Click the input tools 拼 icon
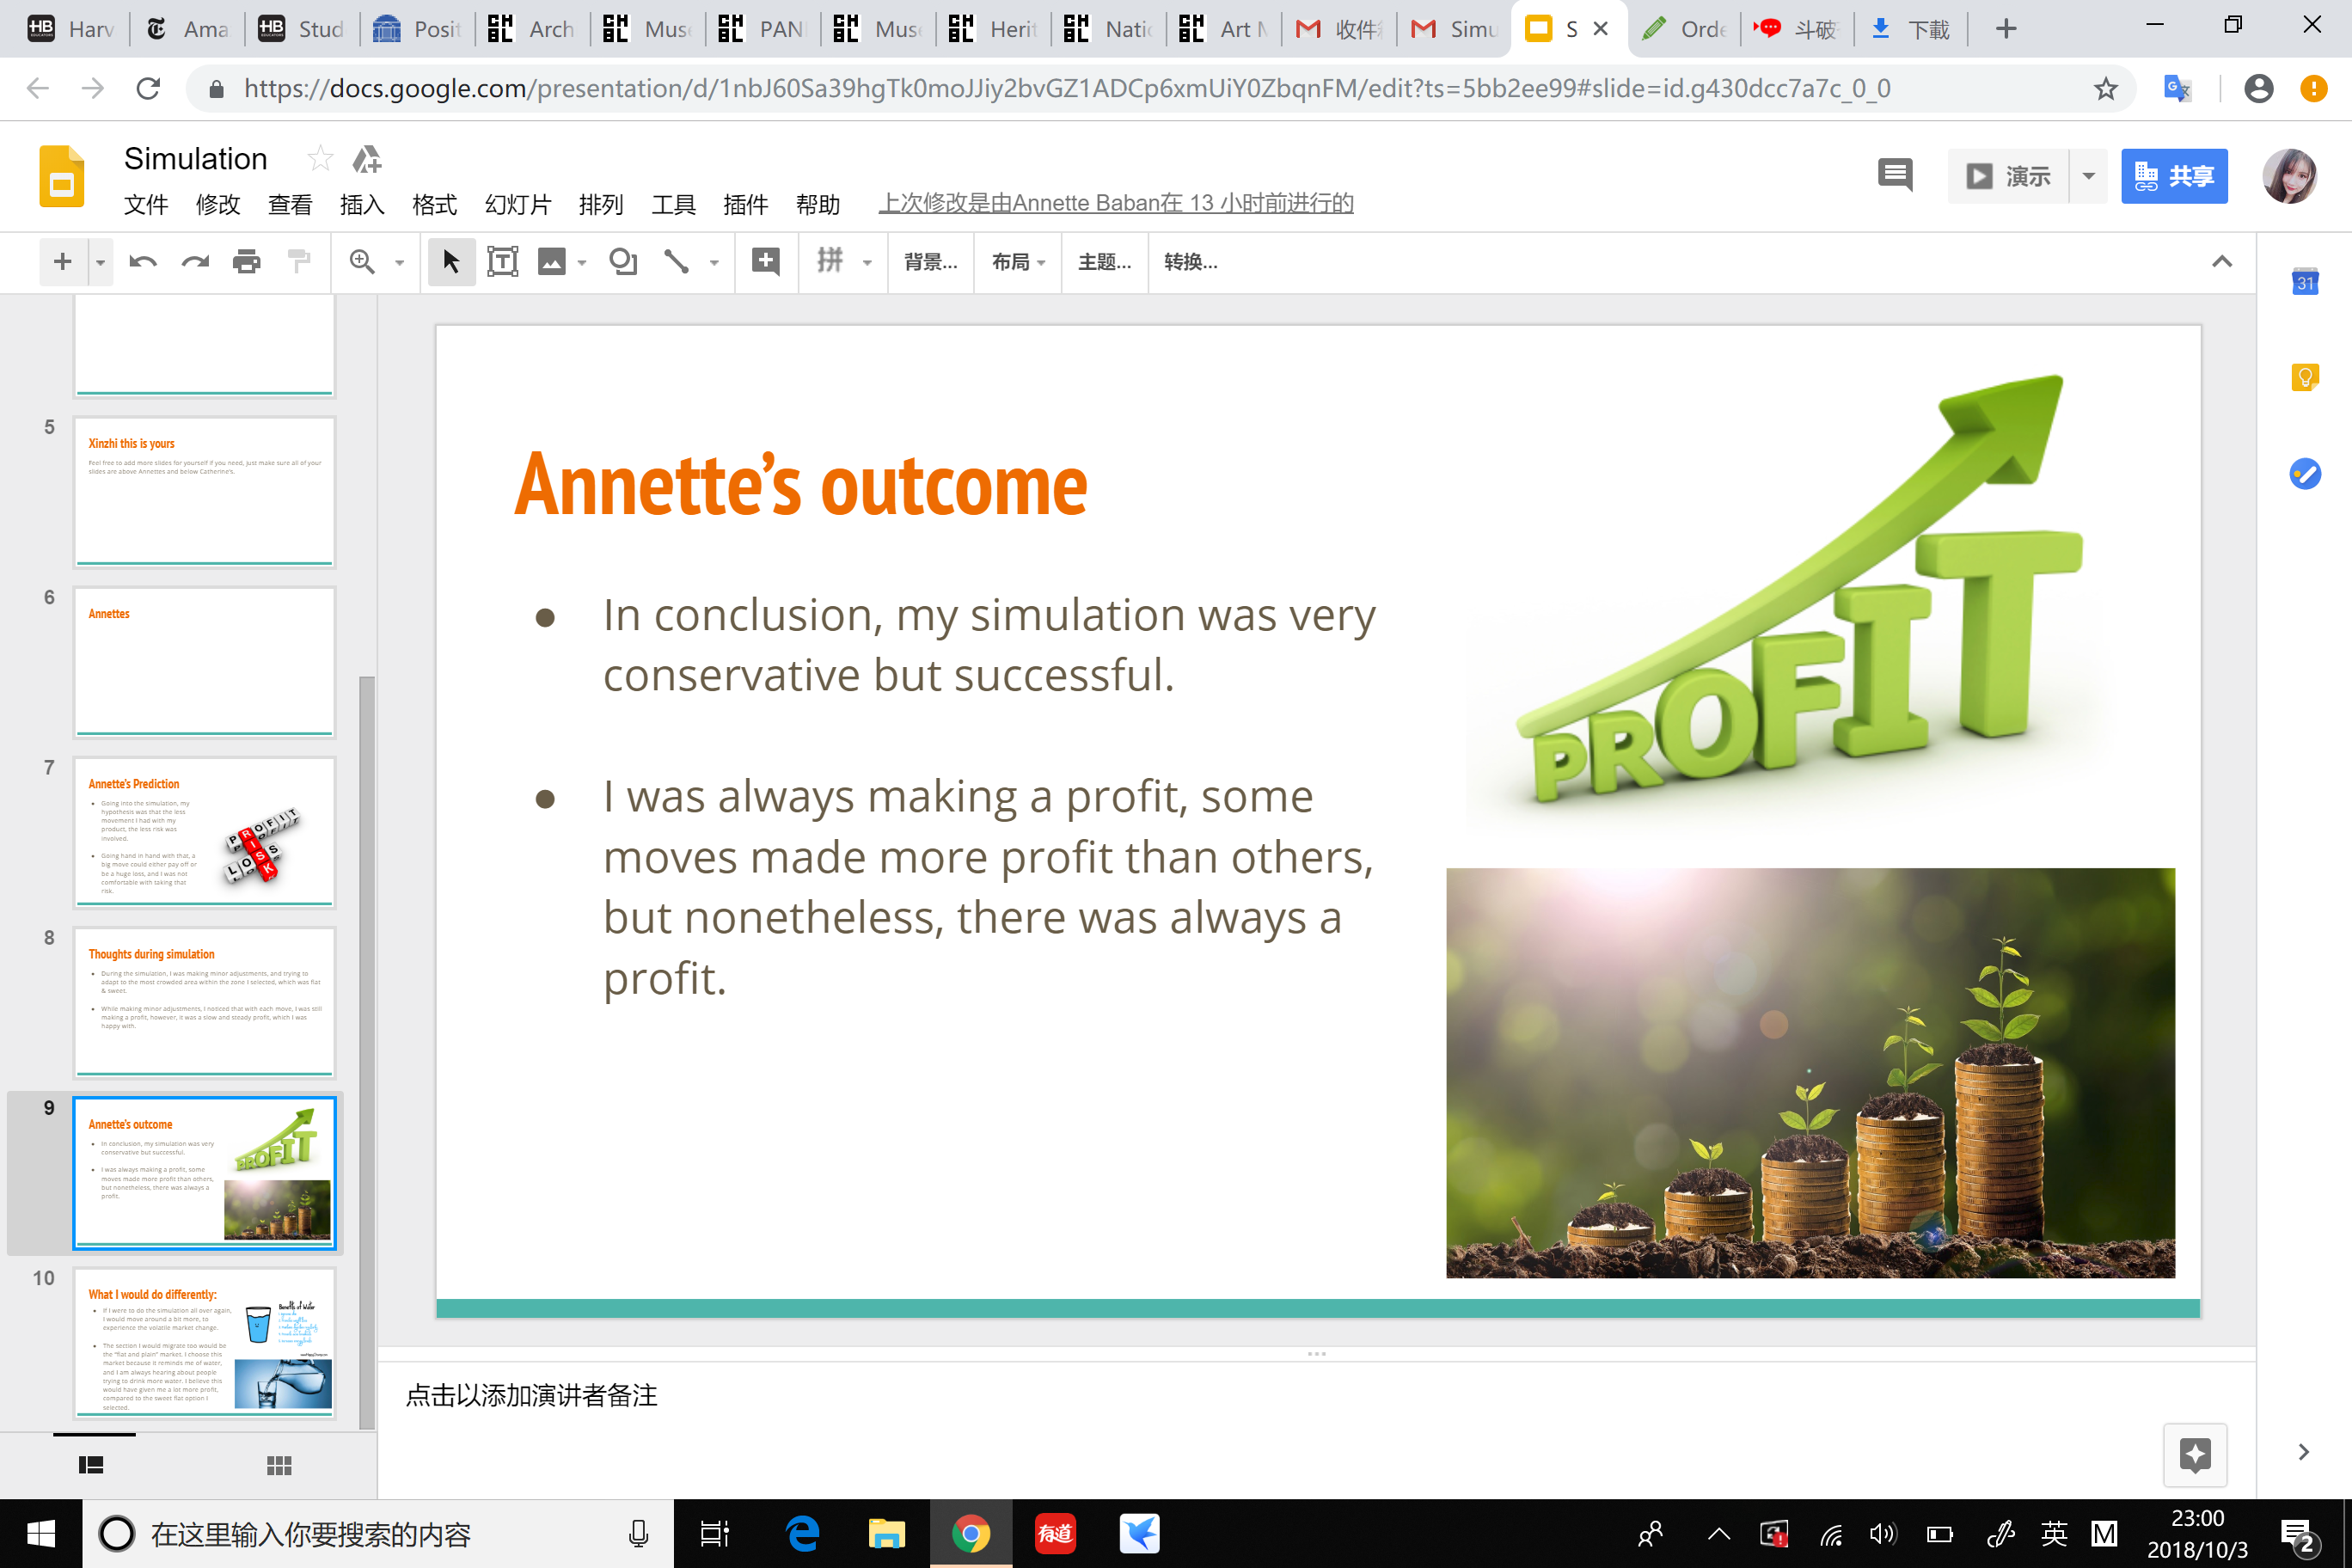The image size is (2352, 1568). (x=830, y=261)
